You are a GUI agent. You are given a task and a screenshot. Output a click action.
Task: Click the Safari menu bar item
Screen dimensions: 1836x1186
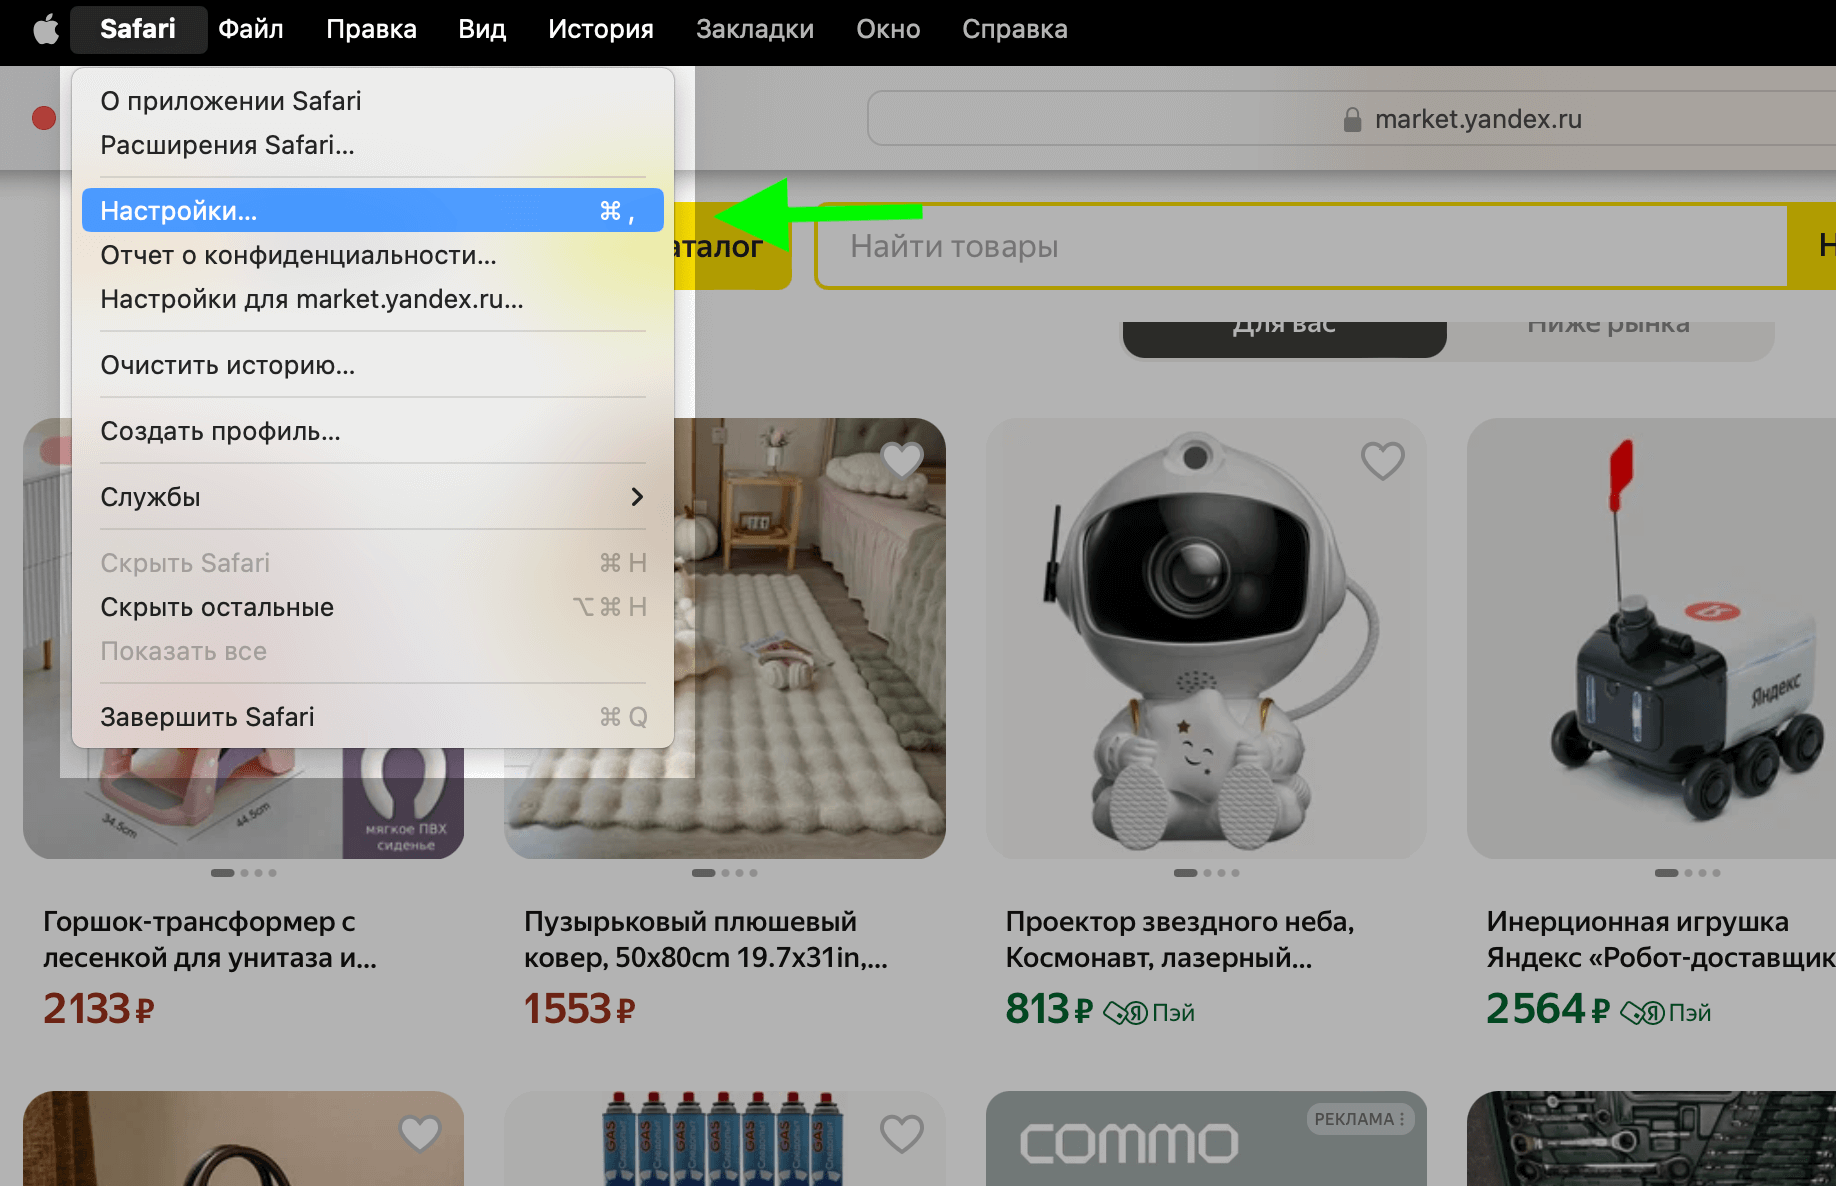[138, 29]
